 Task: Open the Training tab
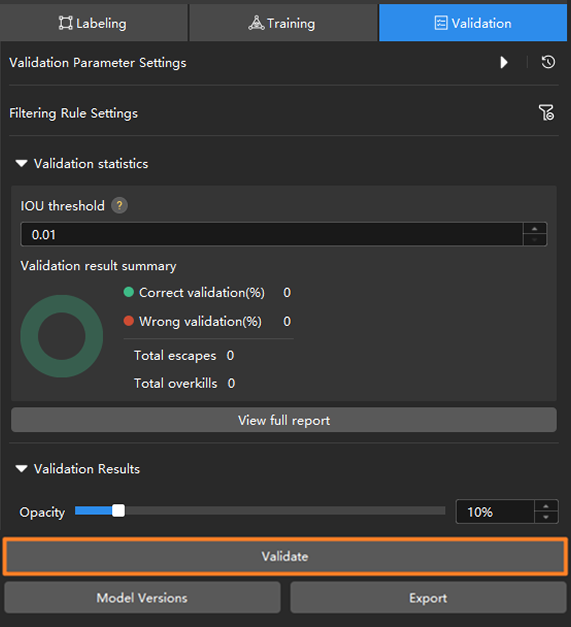coord(283,23)
